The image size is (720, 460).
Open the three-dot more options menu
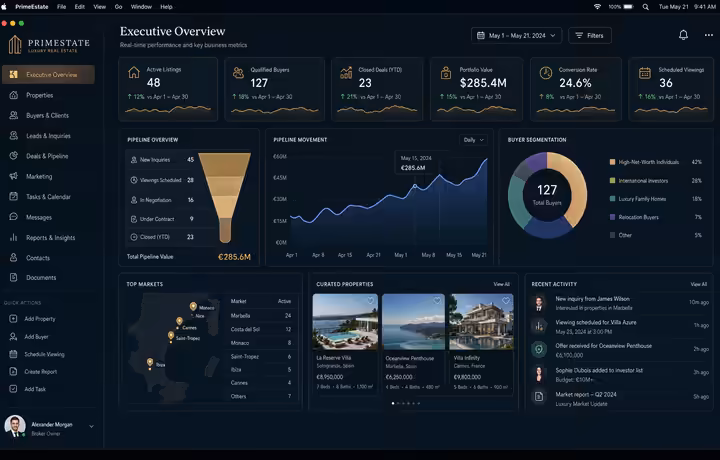(x=709, y=35)
